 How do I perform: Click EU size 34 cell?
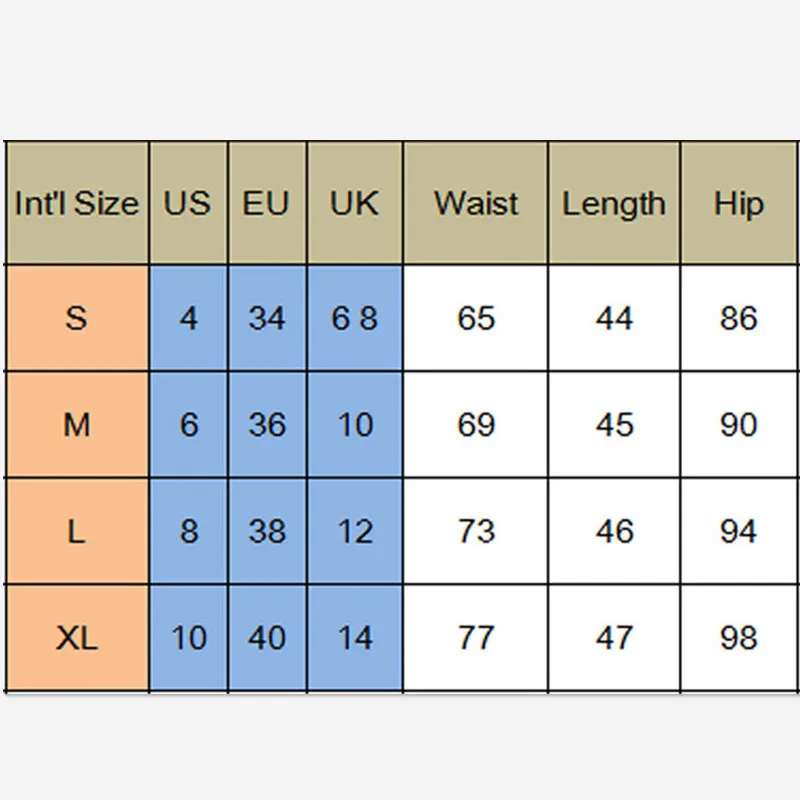point(266,319)
